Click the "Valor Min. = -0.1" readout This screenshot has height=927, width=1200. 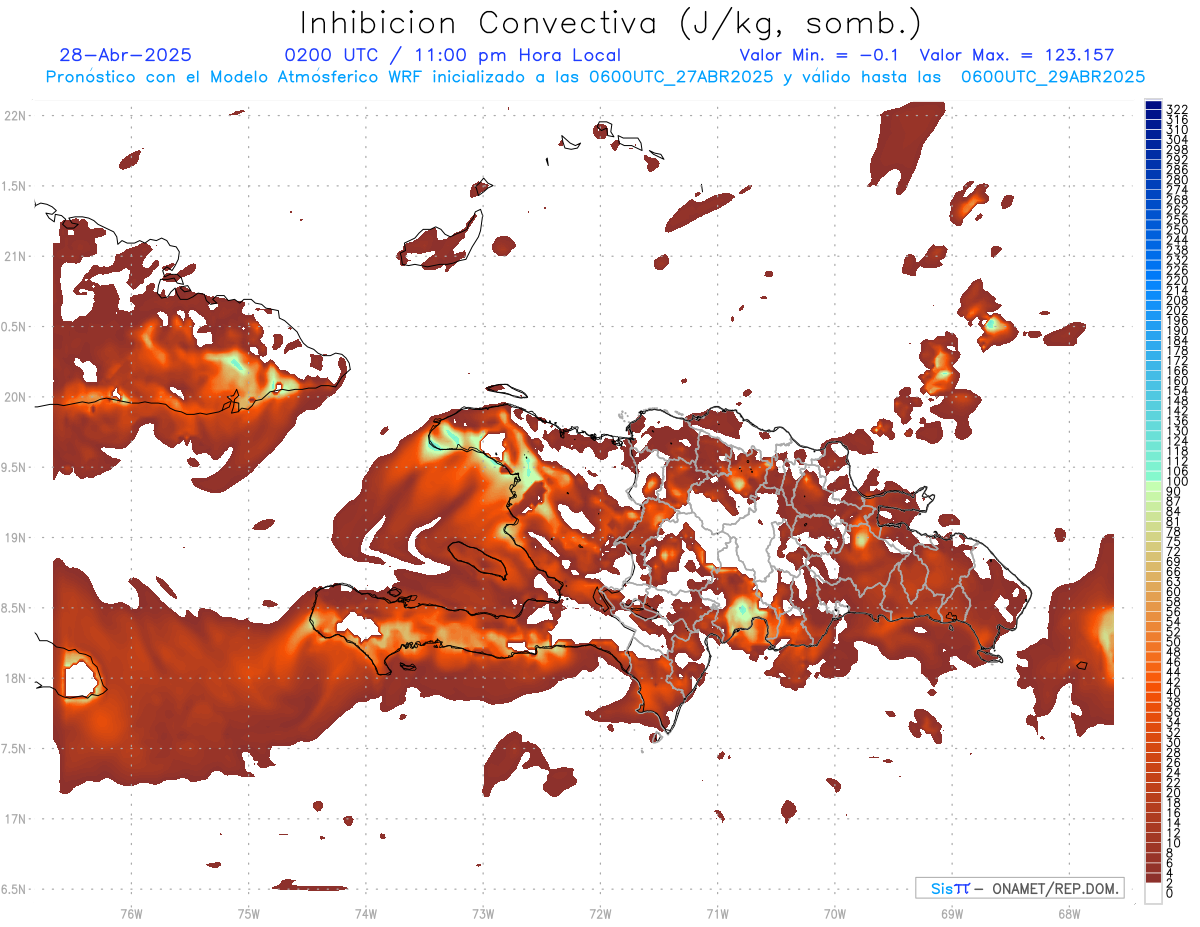click(x=820, y=55)
